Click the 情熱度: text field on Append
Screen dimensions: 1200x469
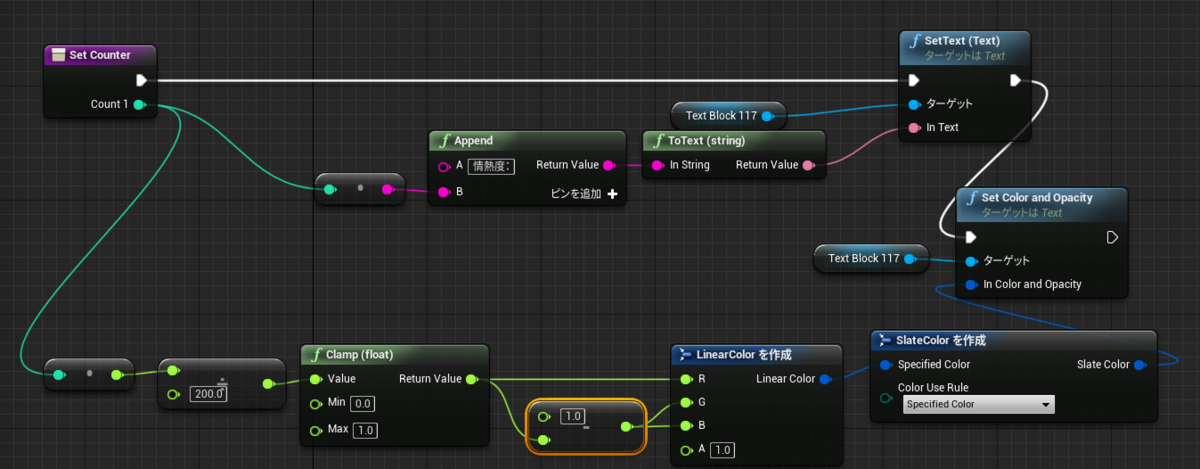[491, 166]
